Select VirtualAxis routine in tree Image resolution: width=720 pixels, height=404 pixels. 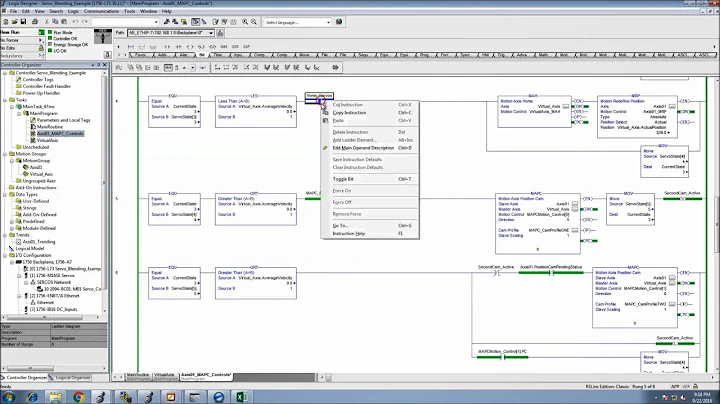coord(47,140)
